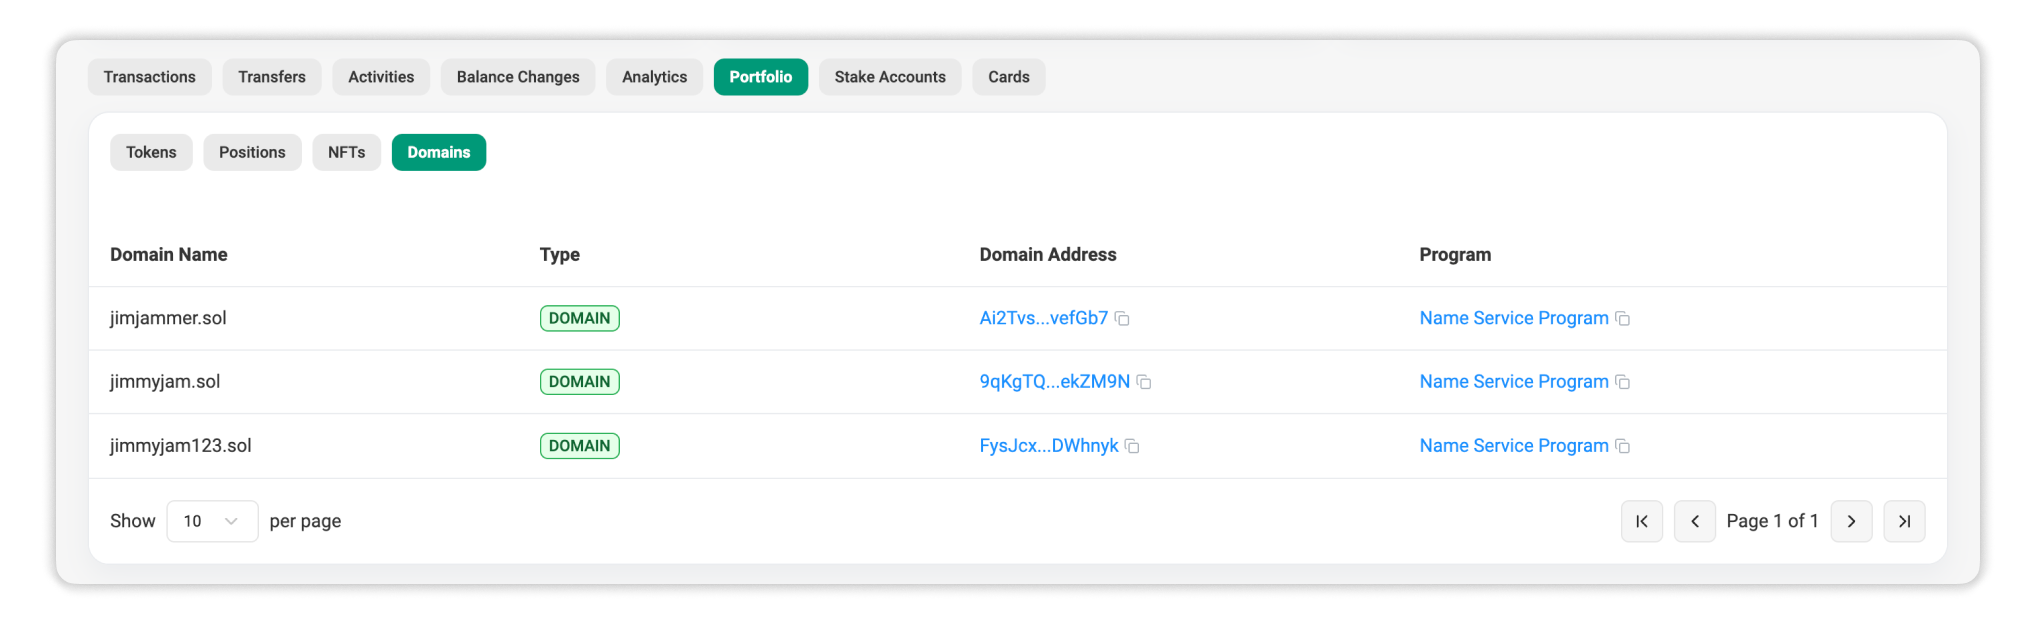Go to the next page

coord(1851,521)
